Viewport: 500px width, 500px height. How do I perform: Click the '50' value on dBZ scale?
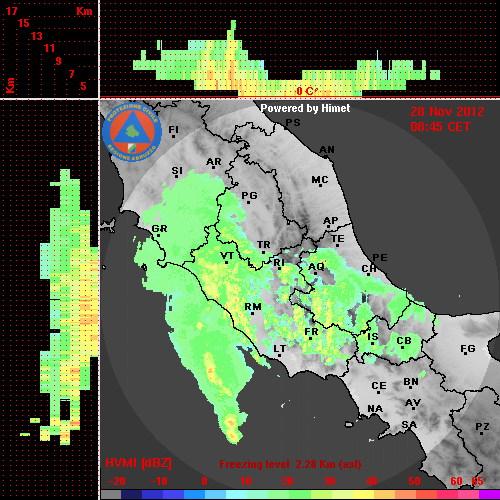point(415,481)
